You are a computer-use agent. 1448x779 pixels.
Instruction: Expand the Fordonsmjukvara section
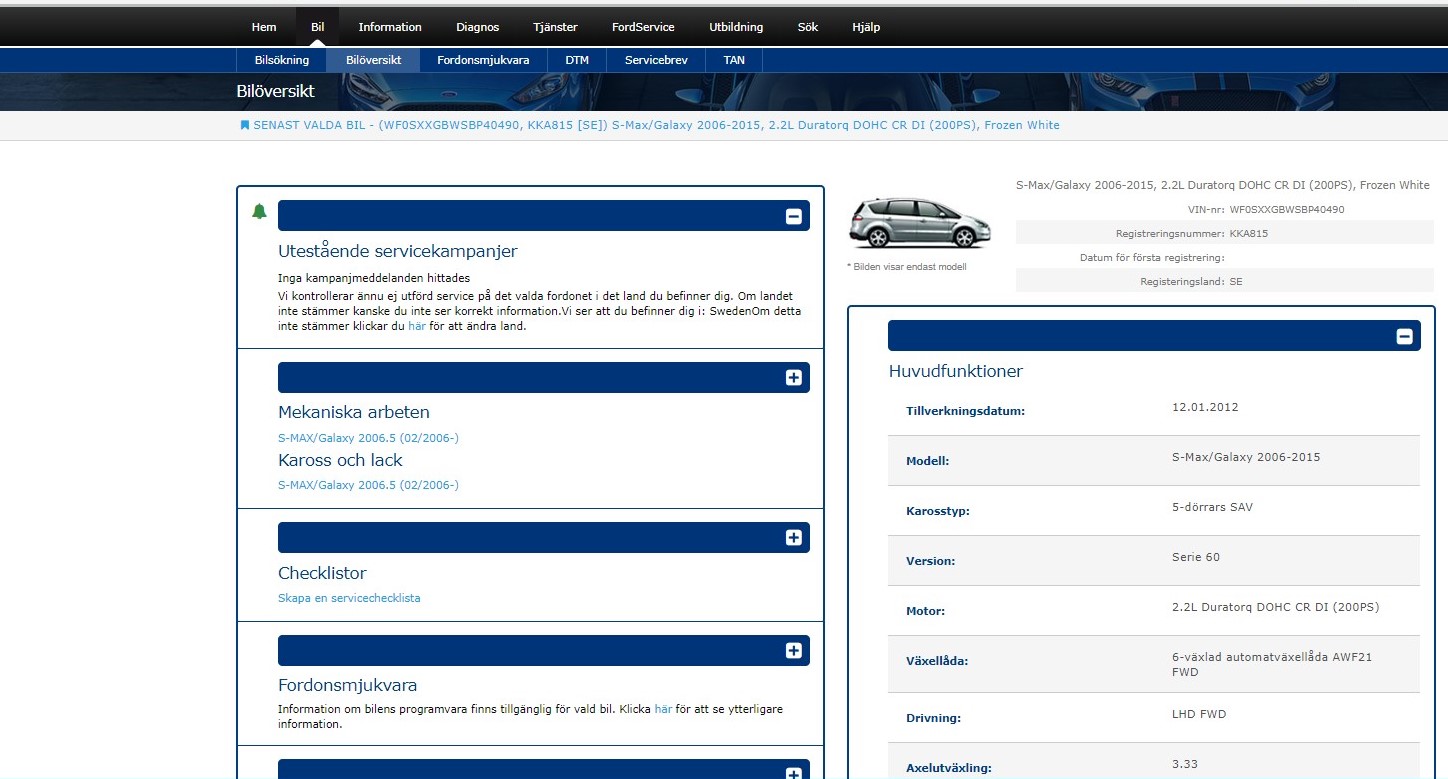[x=793, y=651]
